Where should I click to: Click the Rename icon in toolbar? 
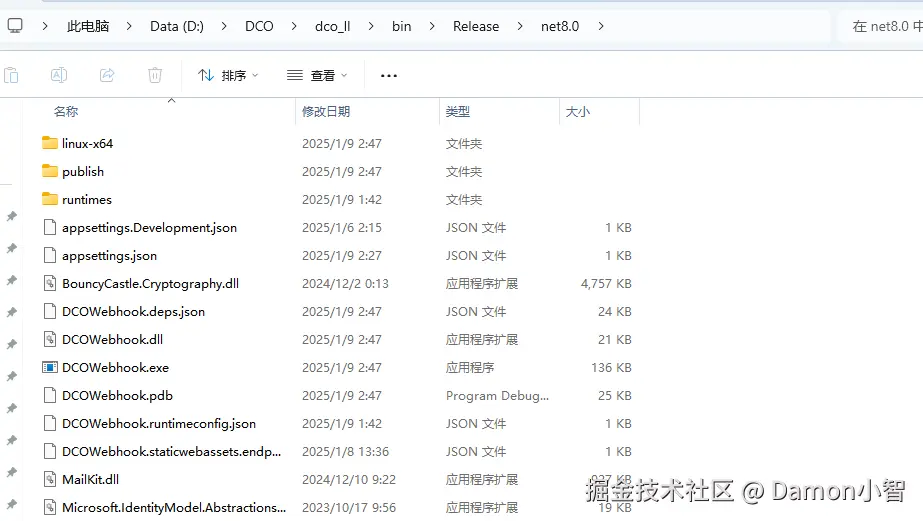tap(59, 75)
